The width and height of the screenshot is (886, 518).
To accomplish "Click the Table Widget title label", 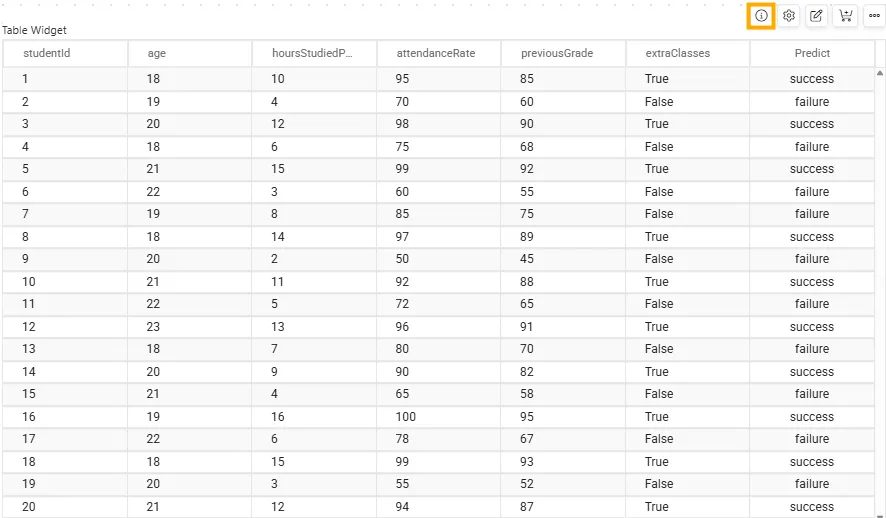I will pyautogui.click(x=34, y=30).
